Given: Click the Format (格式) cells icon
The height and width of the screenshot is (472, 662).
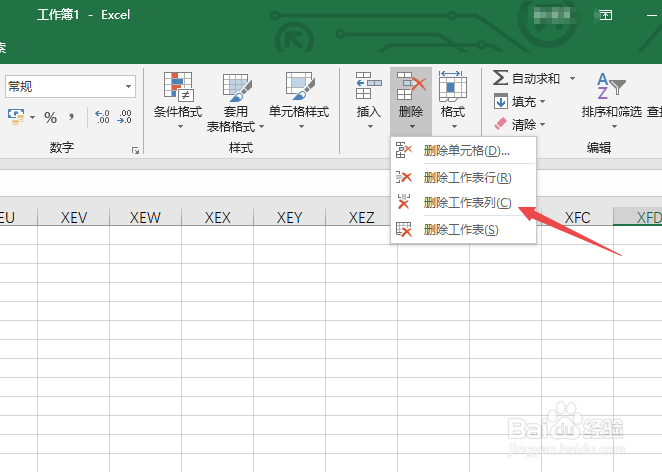Looking at the screenshot, I should click(453, 86).
